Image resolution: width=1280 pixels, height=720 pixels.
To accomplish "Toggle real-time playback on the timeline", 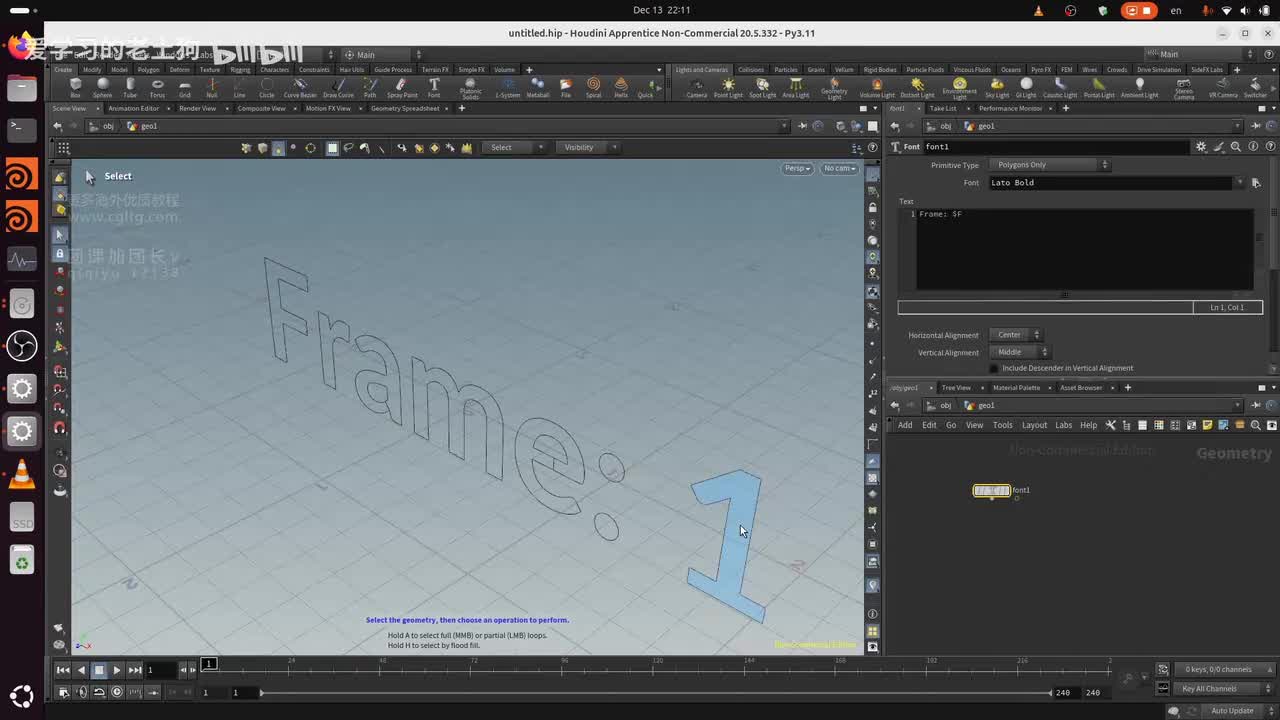I will click(117, 692).
